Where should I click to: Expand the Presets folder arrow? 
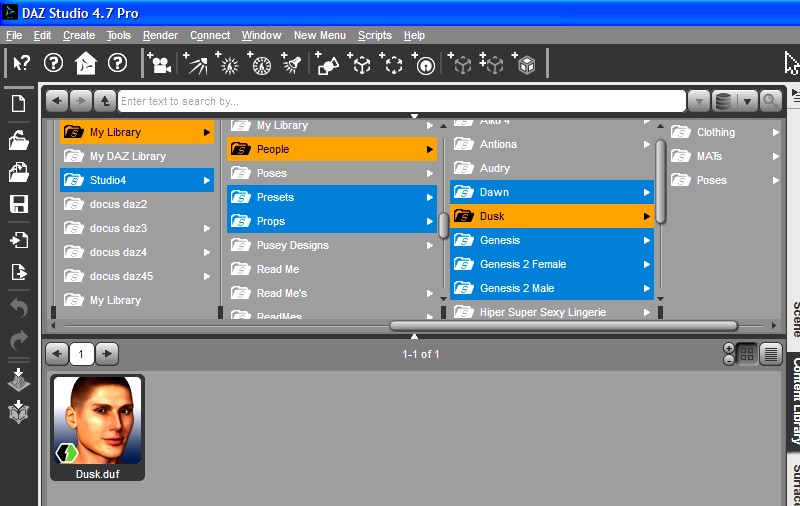430,197
